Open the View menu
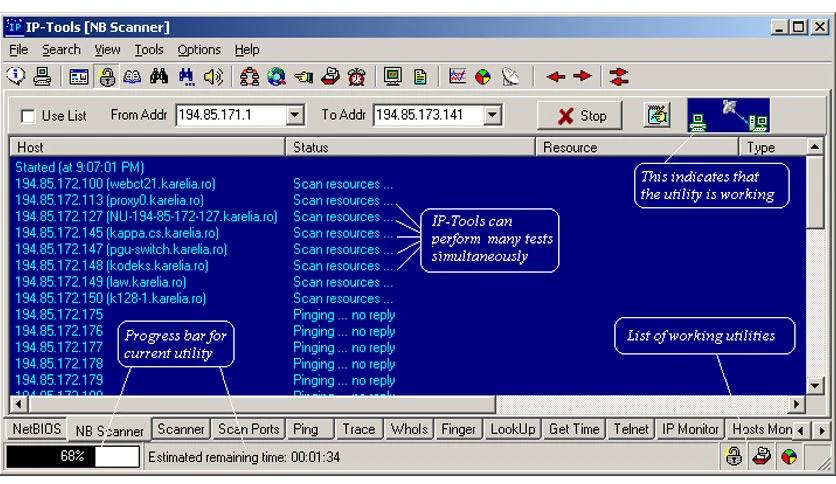The height and width of the screenshot is (484, 836). (x=107, y=50)
